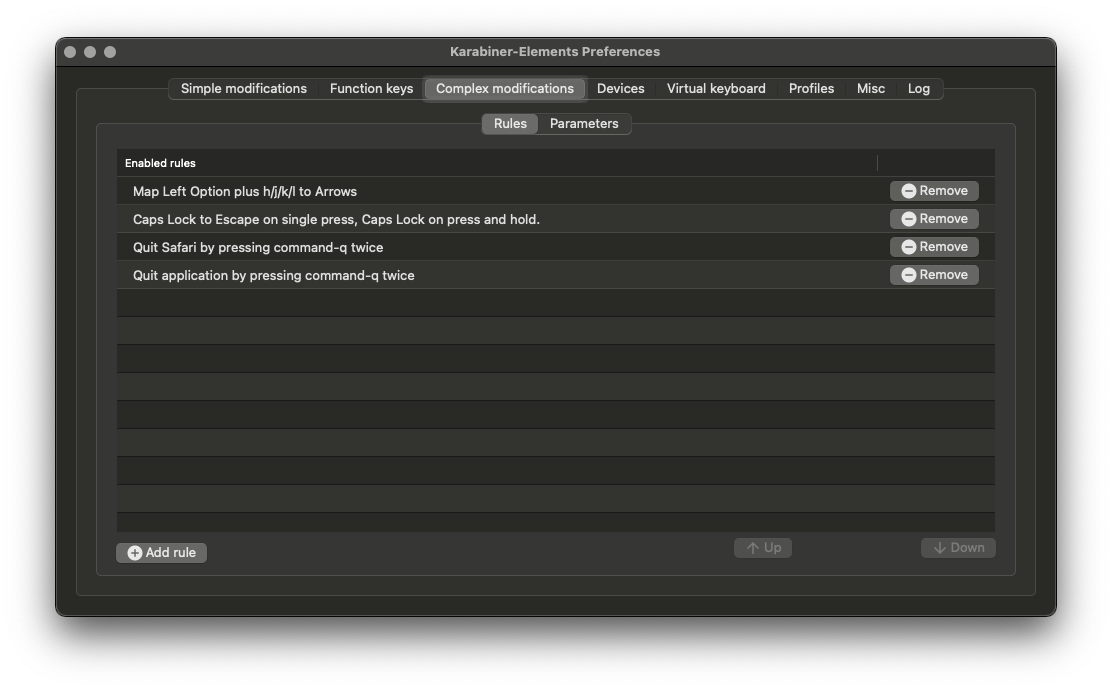Select rule 'Quit application by pressing command-q twice'
Image resolution: width=1112 pixels, height=690 pixels.
tap(556, 275)
